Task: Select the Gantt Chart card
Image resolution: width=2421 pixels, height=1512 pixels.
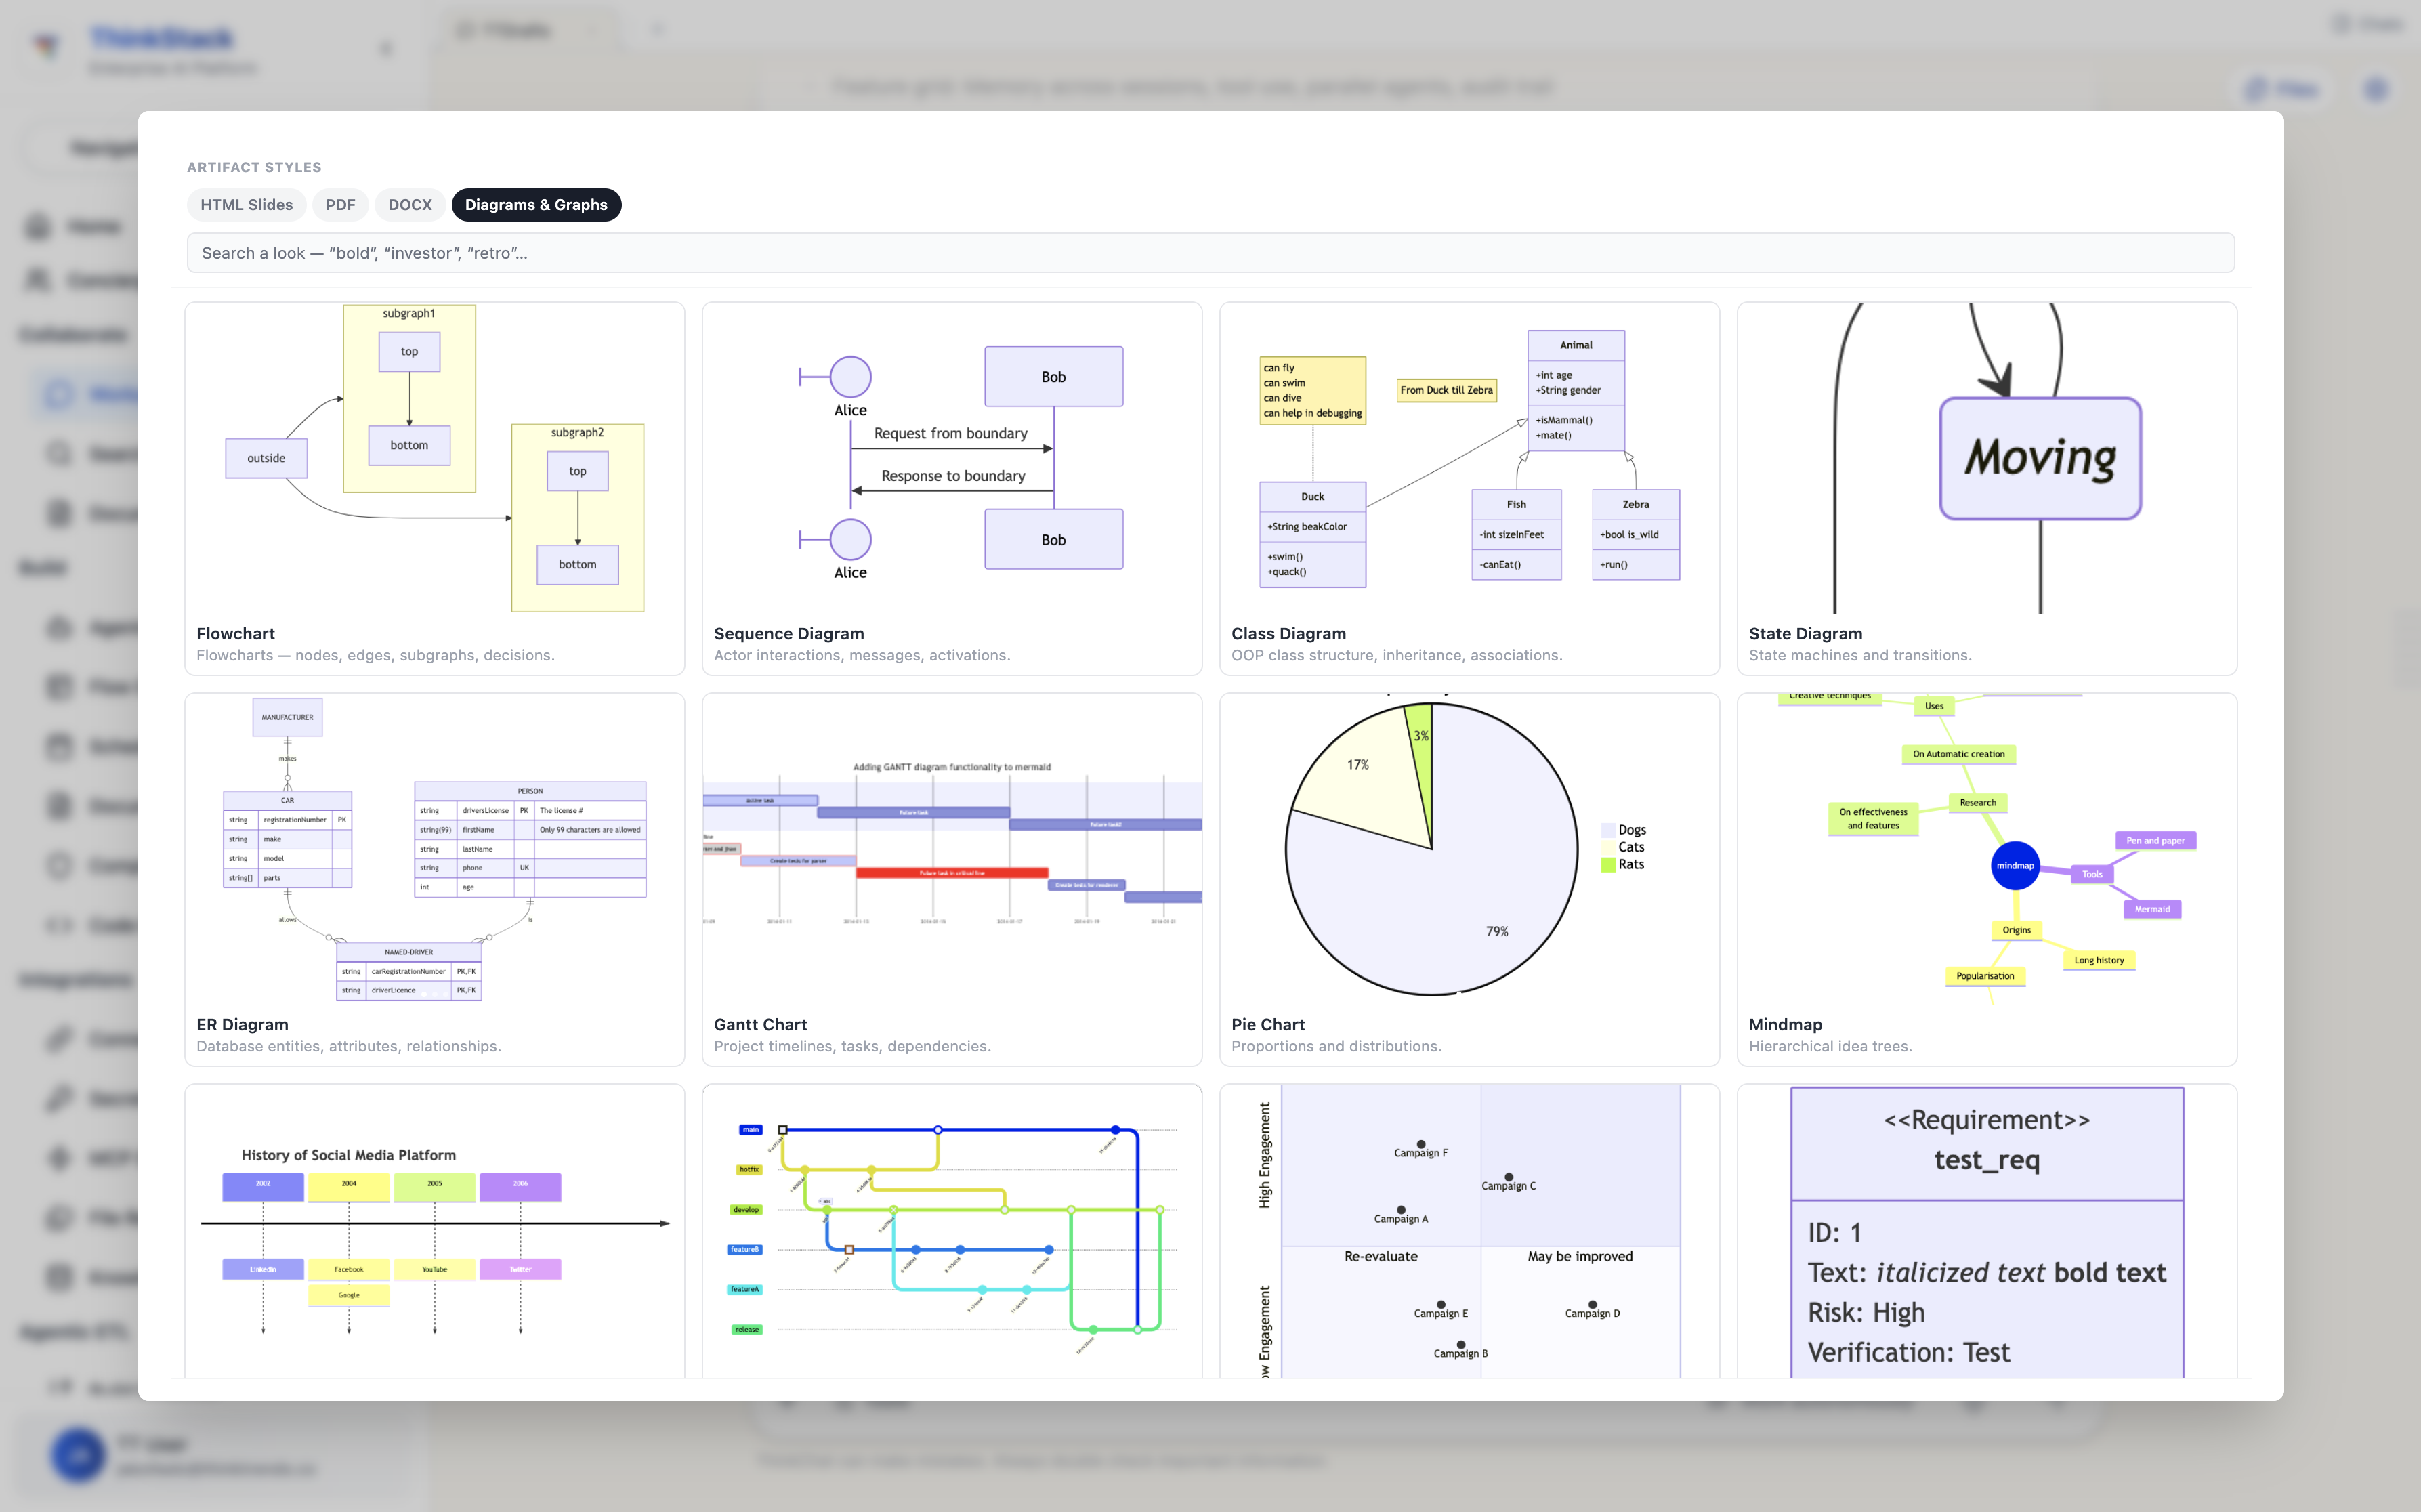Action: 952,880
